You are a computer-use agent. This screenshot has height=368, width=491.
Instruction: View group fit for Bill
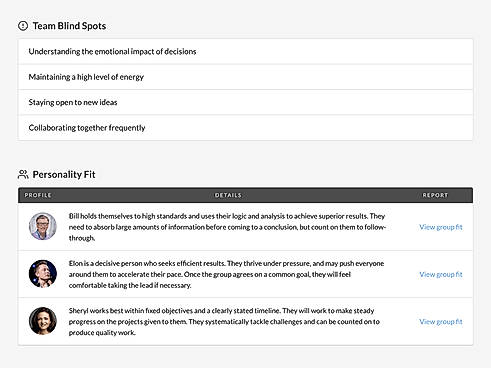[441, 227]
